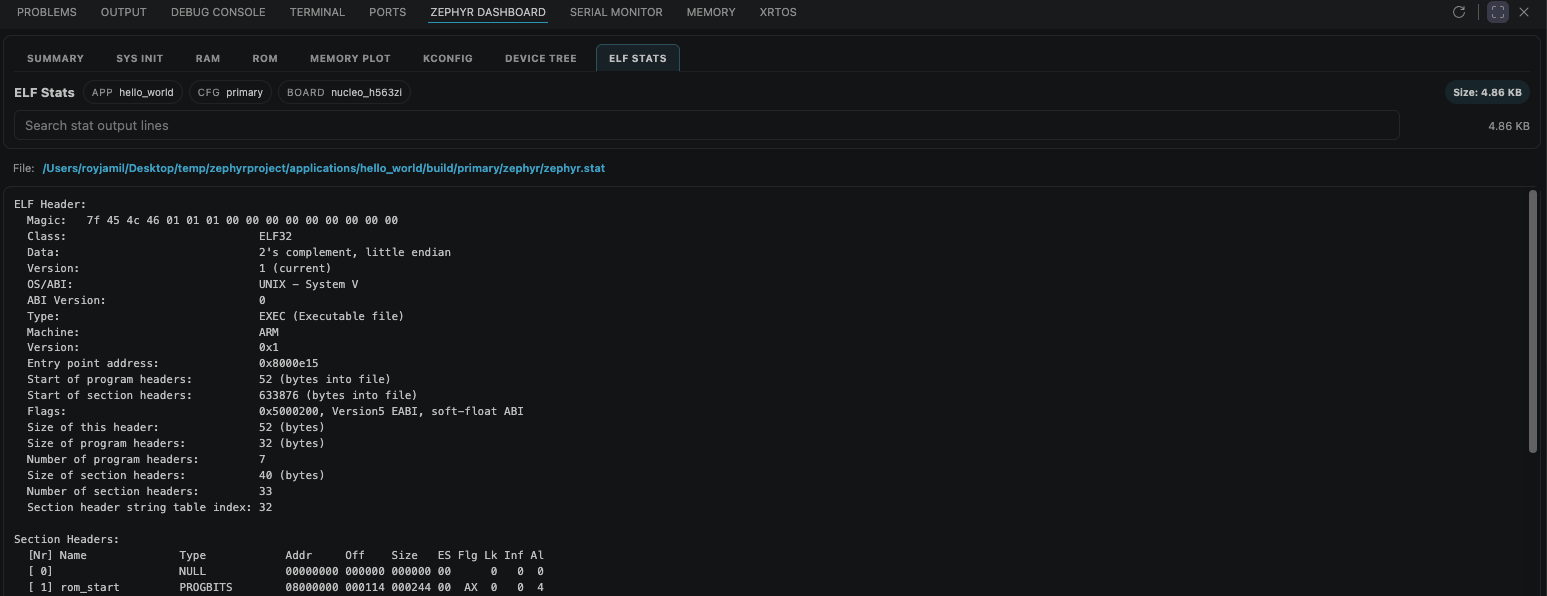The height and width of the screenshot is (596, 1547).
Task: Select the Zephyr Dashboard tab
Action: click(x=488, y=12)
